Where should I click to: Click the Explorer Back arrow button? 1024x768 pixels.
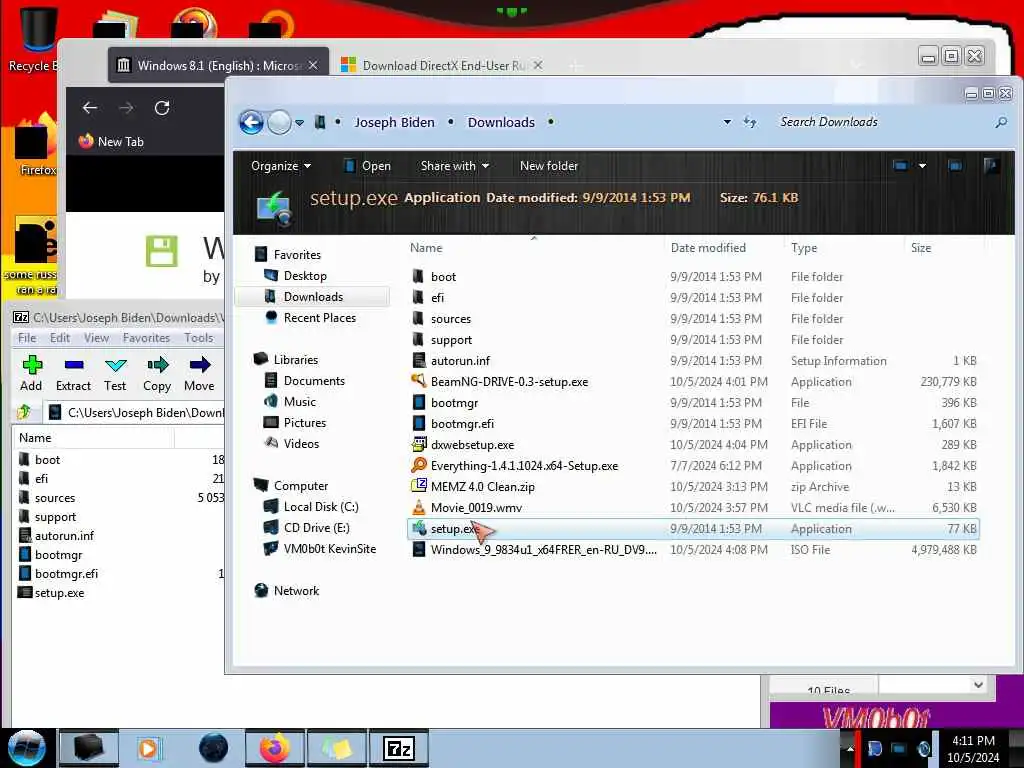pyautogui.click(x=251, y=122)
